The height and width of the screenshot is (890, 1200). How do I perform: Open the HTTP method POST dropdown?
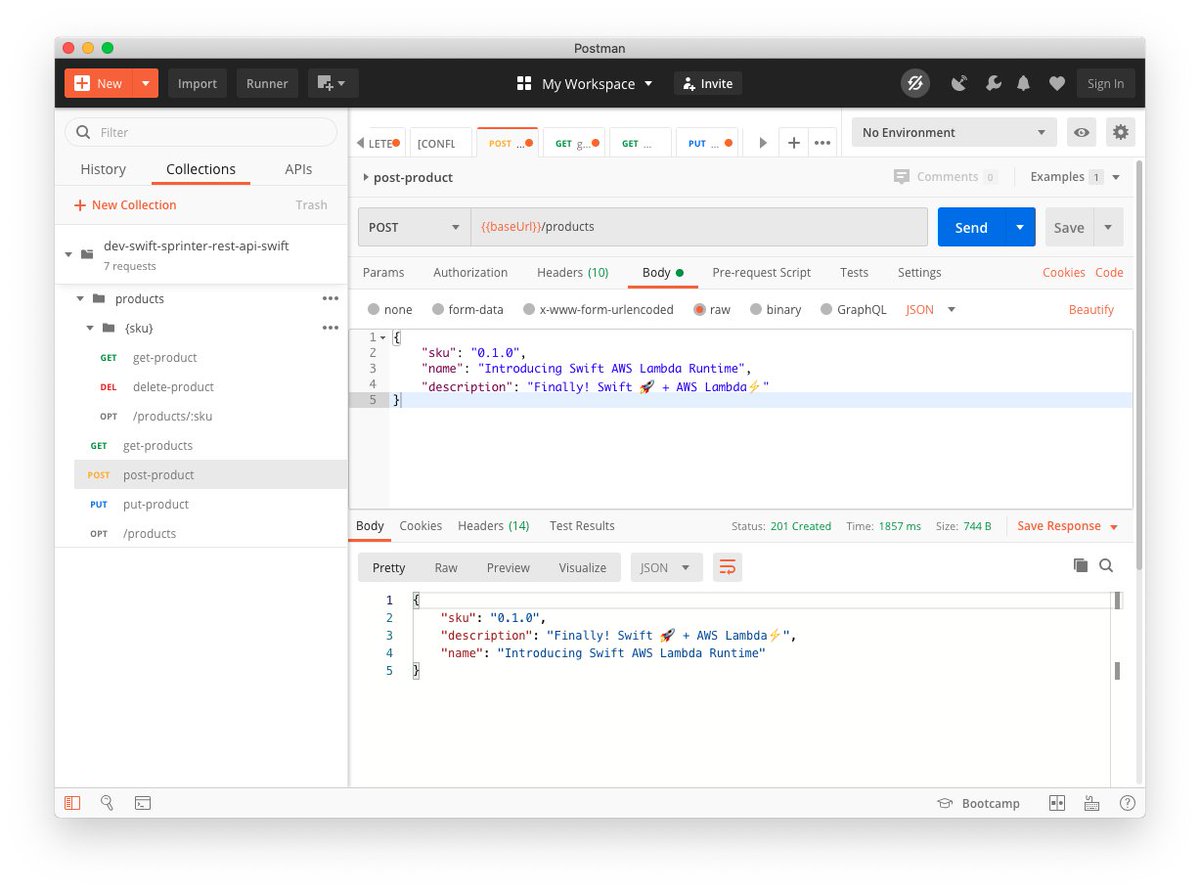coord(414,227)
